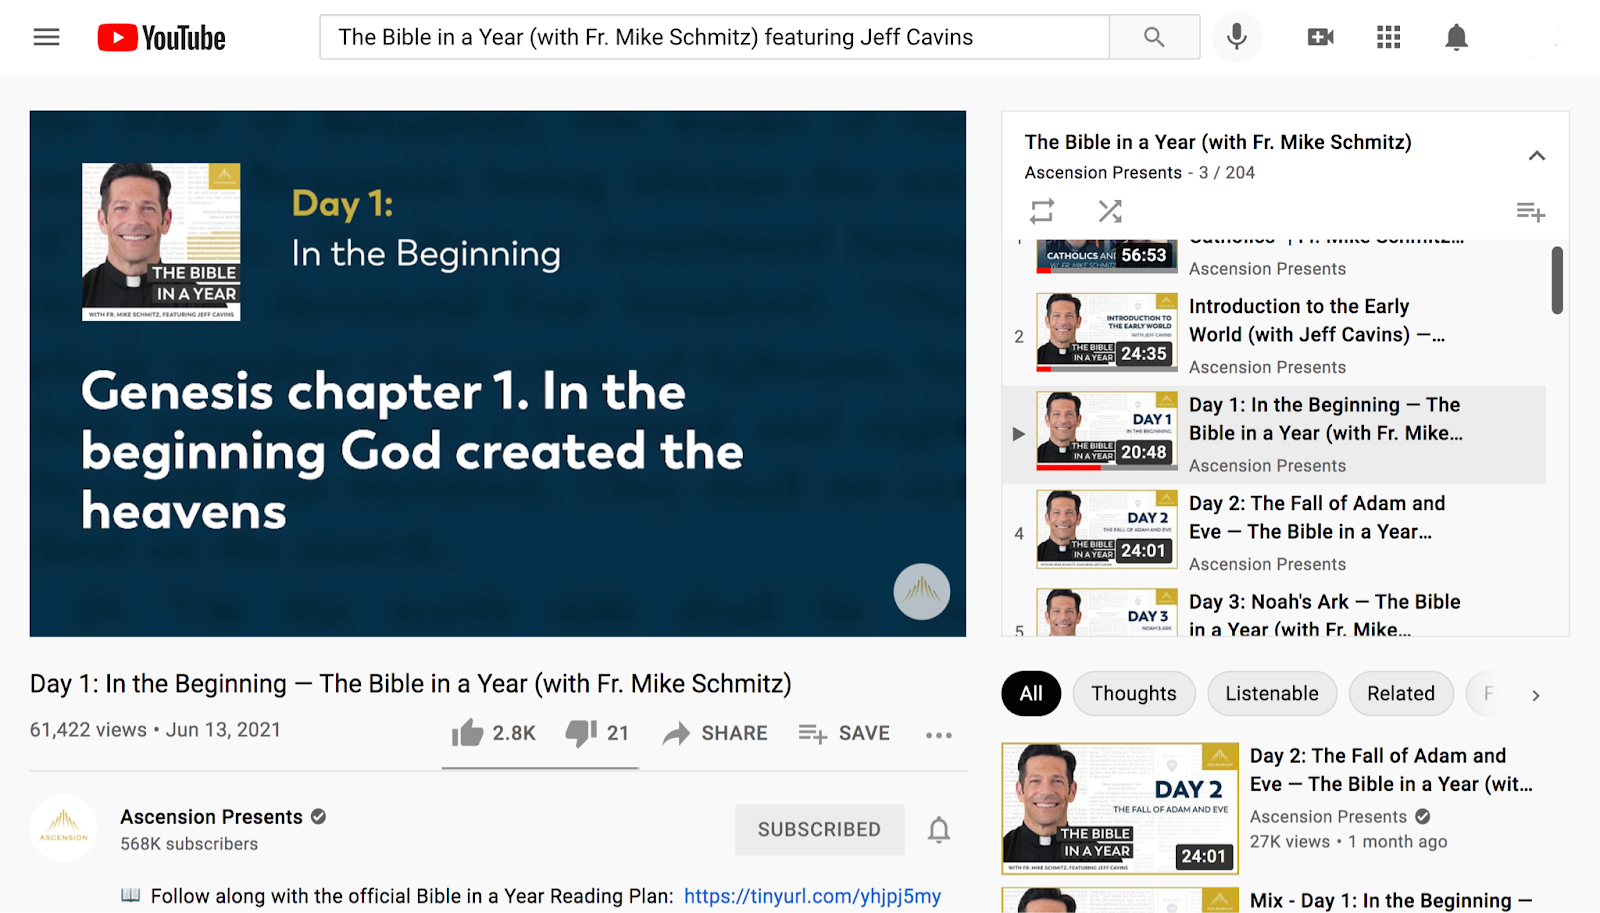The width and height of the screenshot is (1600, 913).
Task: Select the Thoughts filter chip
Action: pyautogui.click(x=1134, y=693)
